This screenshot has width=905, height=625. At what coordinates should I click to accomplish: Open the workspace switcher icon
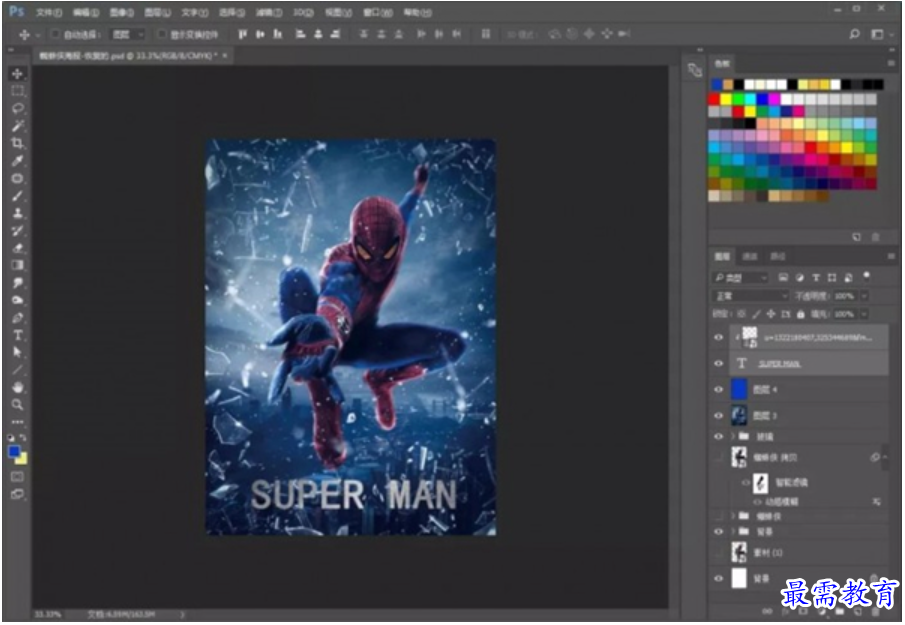click(877, 34)
